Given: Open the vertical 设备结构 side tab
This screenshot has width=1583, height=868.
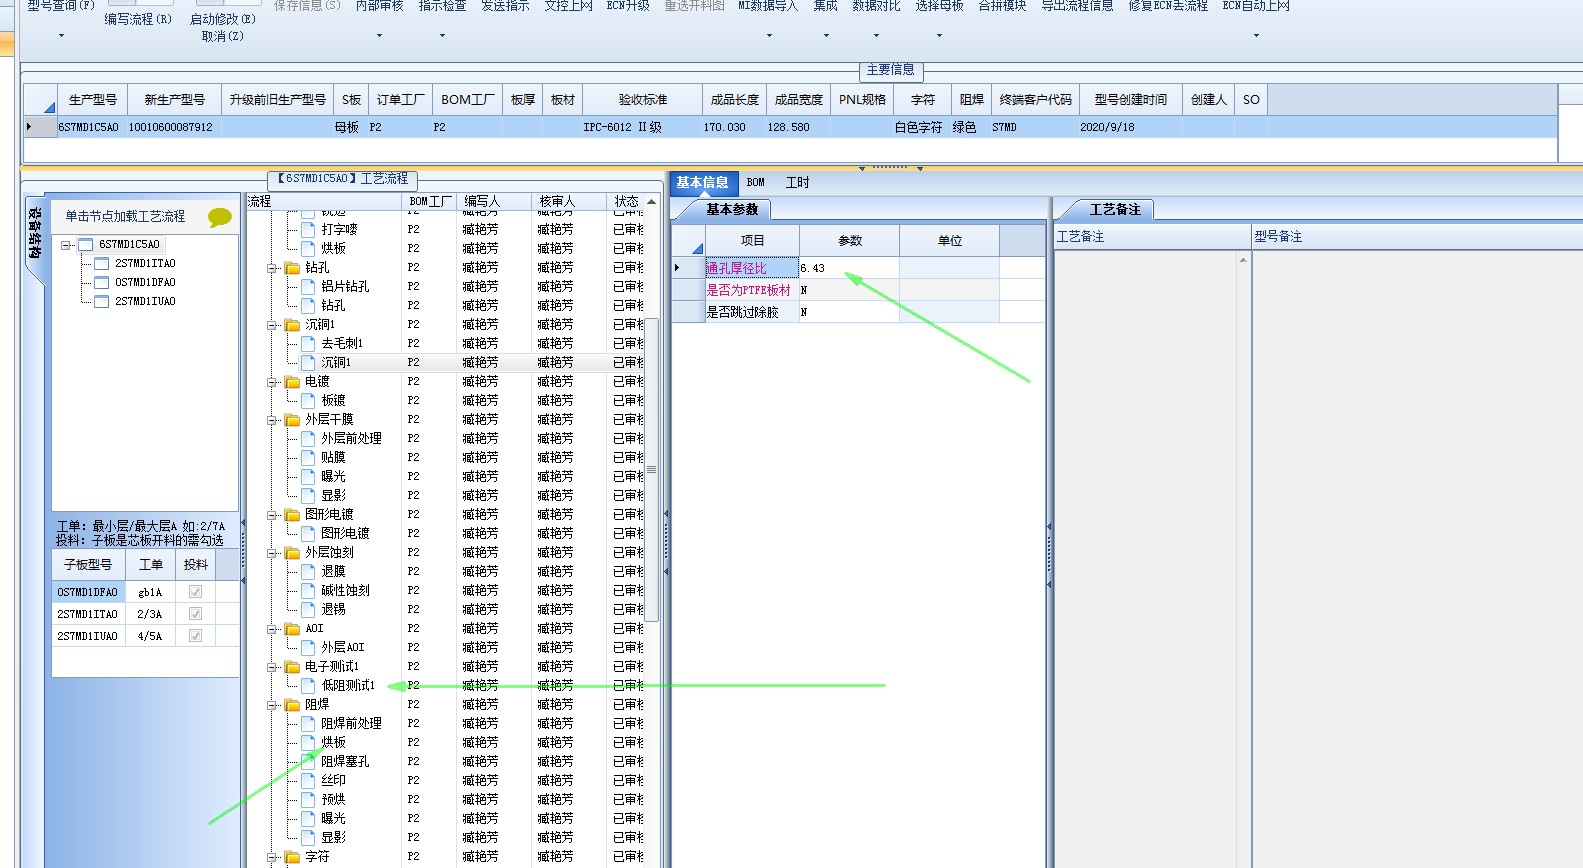Looking at the screenshot, I should pyautogui.click(x=34, y=235).
